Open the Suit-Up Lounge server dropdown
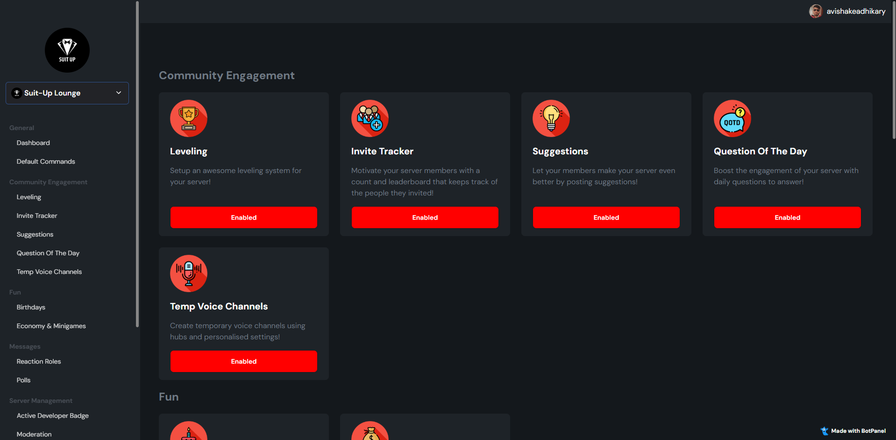The image size is (896, 440). [x=67, y=93]
